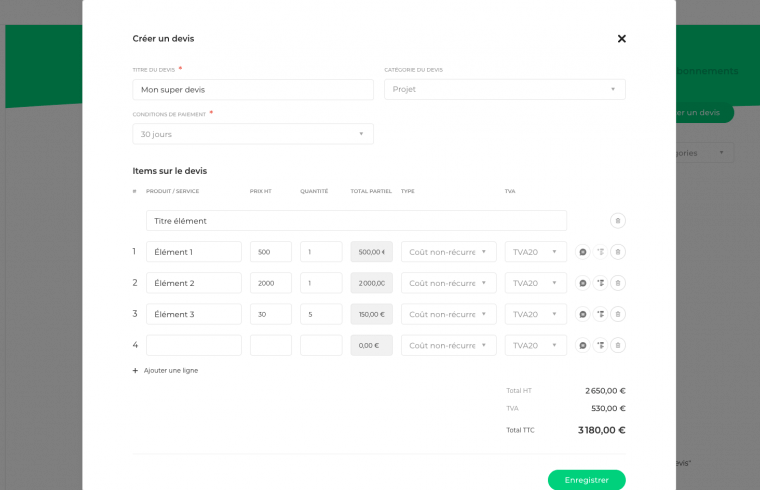The image size is (760, 490).
Task: Click the PRODUIT / SERVICE column header
Action: point(173,191)
